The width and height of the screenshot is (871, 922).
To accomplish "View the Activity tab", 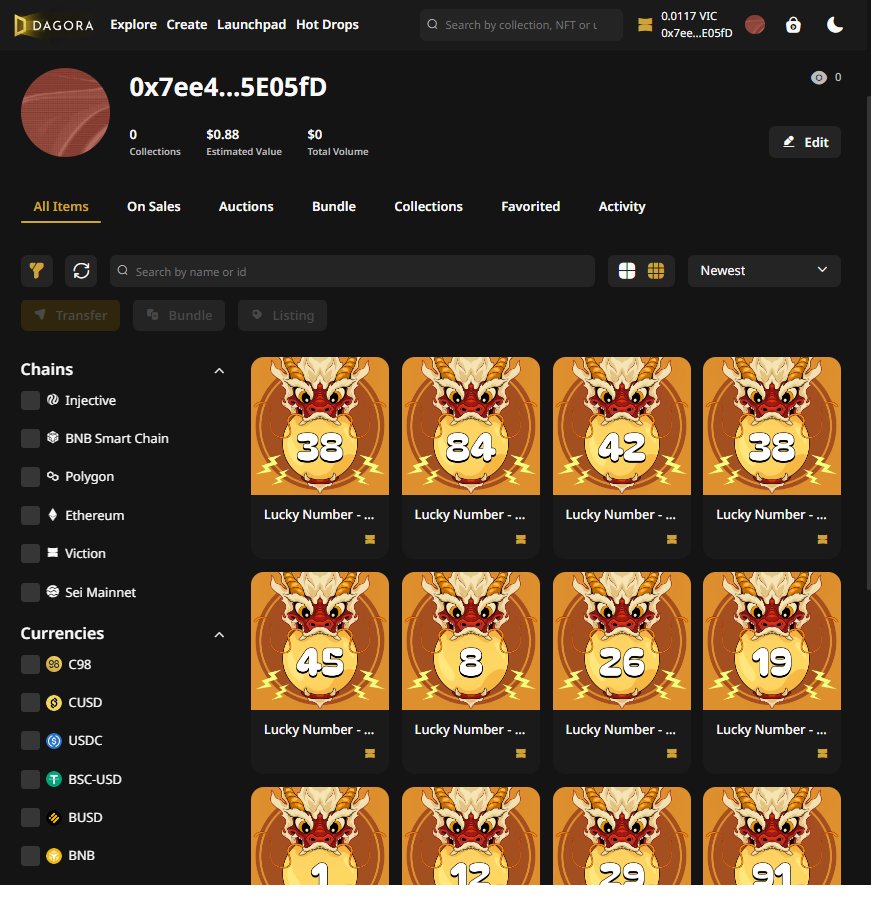I will click(x=622, y=206).
